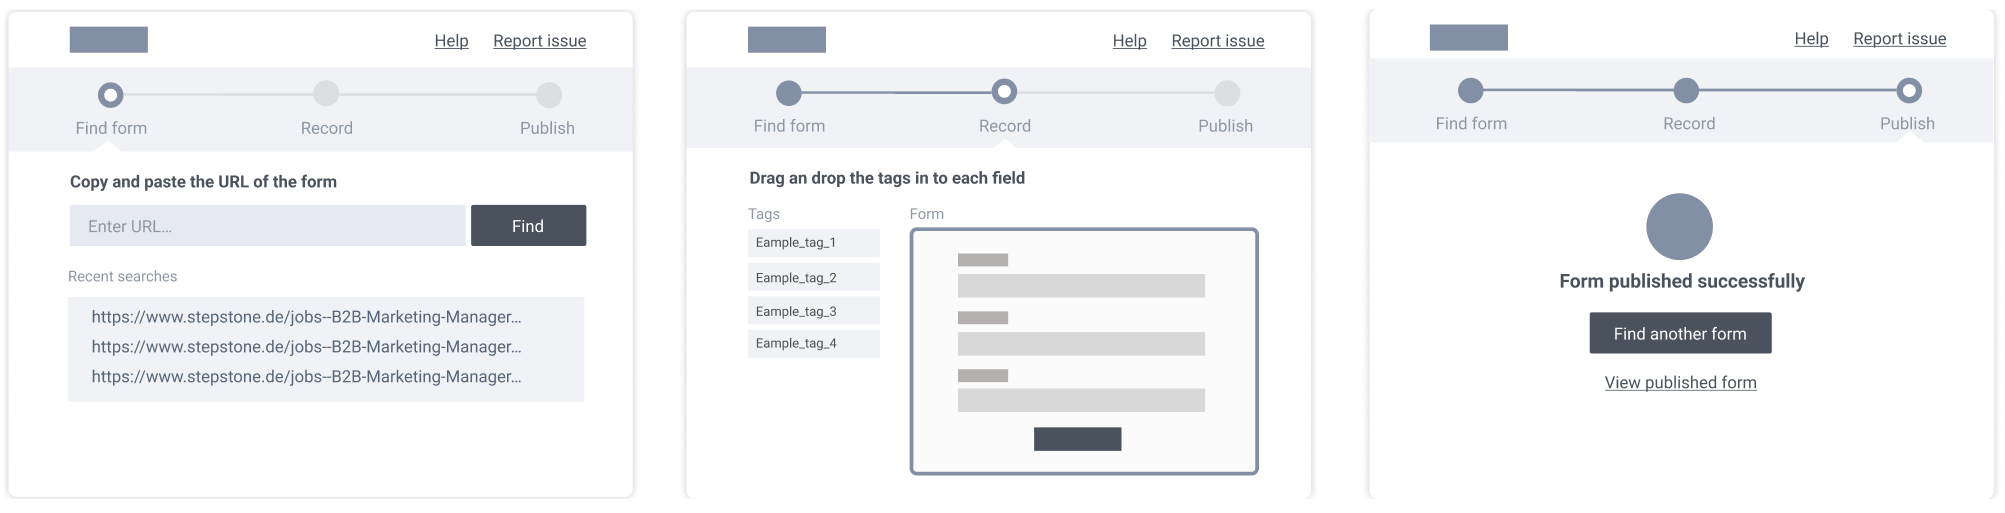This screenshot has width=2005, height=513.
Task: Select the Eample_tag_1 tag
Action: (814, 243)
